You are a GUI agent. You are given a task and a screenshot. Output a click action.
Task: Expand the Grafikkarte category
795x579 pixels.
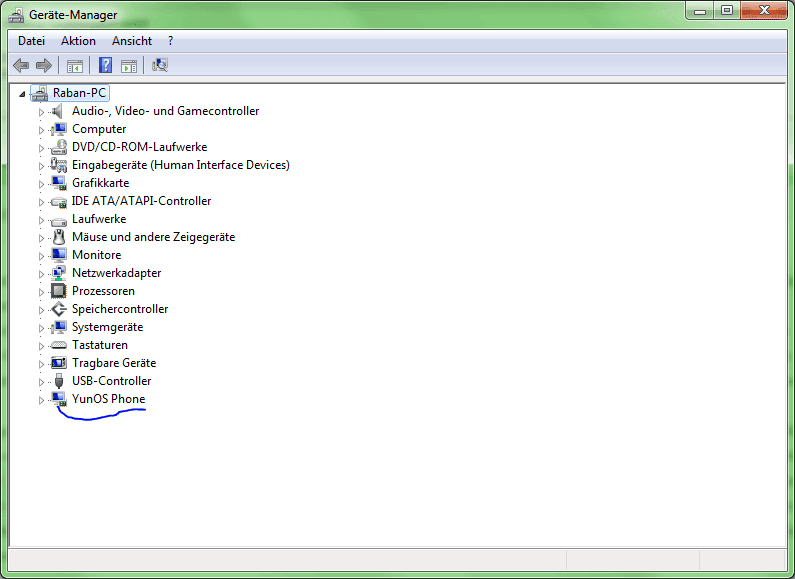tap(42, 184)
